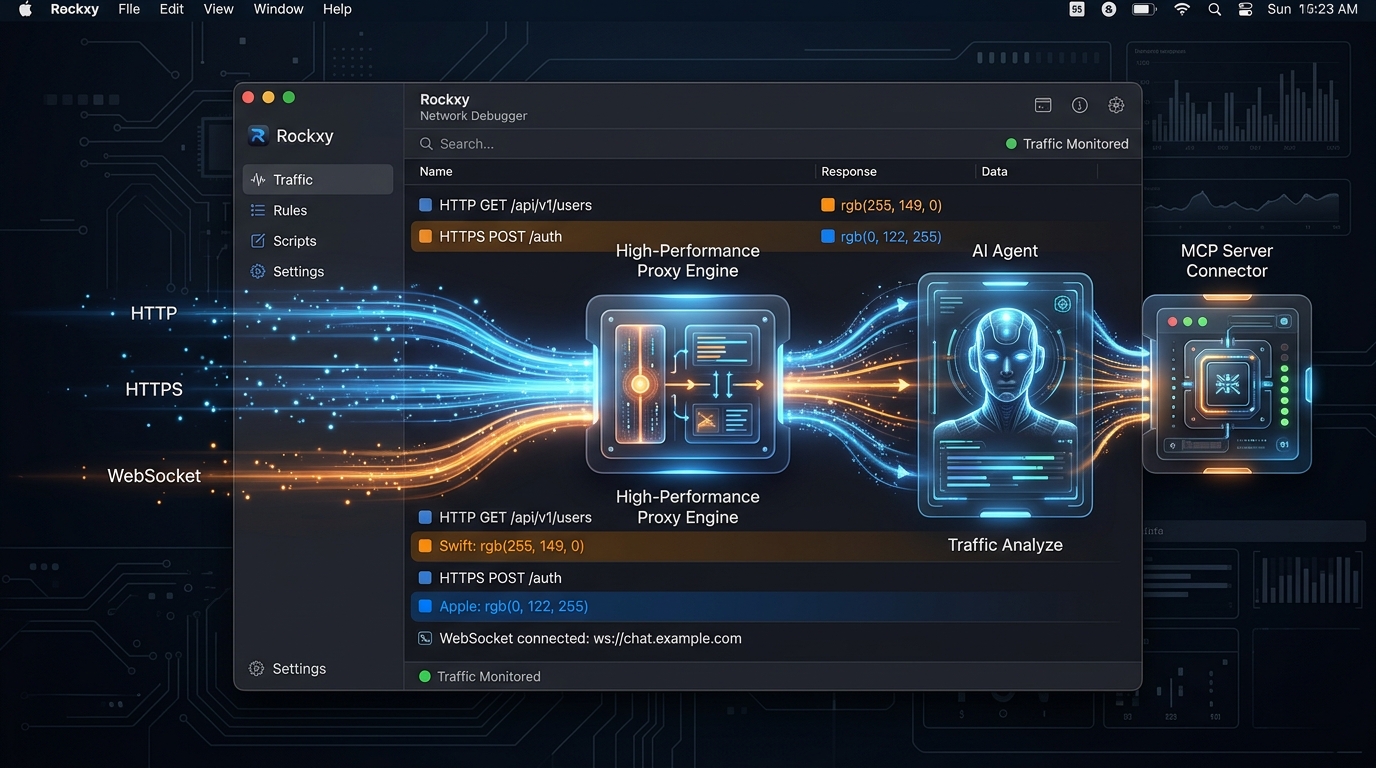The width and height of the screenshot is (1376, 768).
Task: Click the MCP Server Connector label
Action: pos(1227,261)
